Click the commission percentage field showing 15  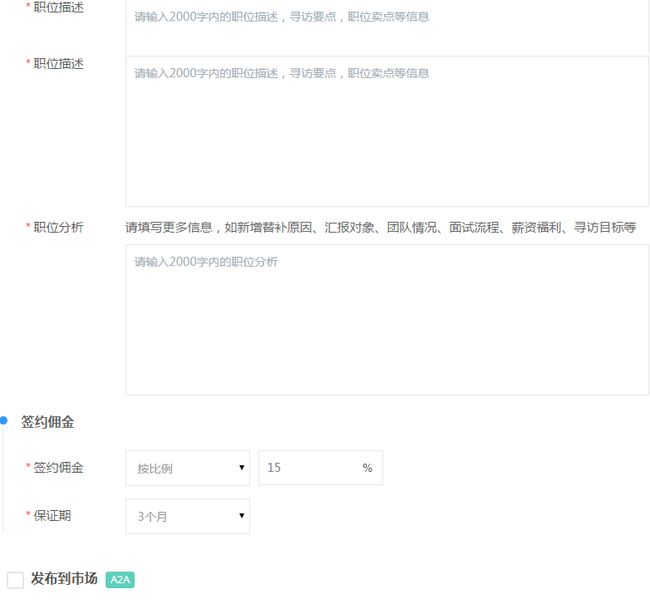click(320, 468)
